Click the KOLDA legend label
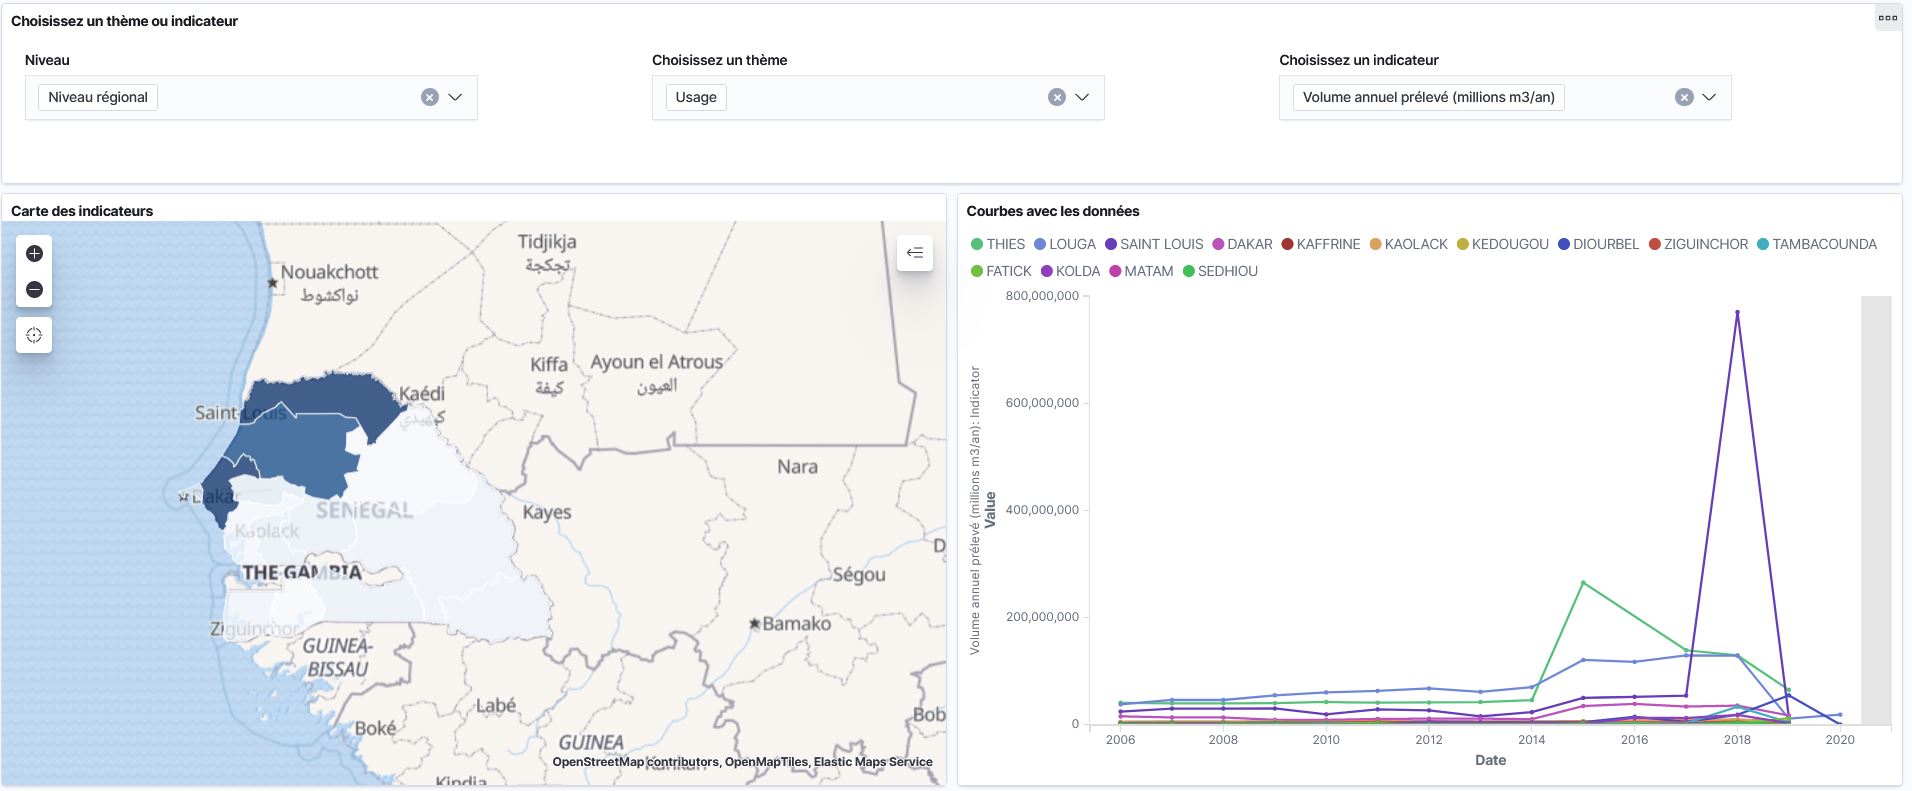The image size is (1912, 791). tap(1078, 271)
